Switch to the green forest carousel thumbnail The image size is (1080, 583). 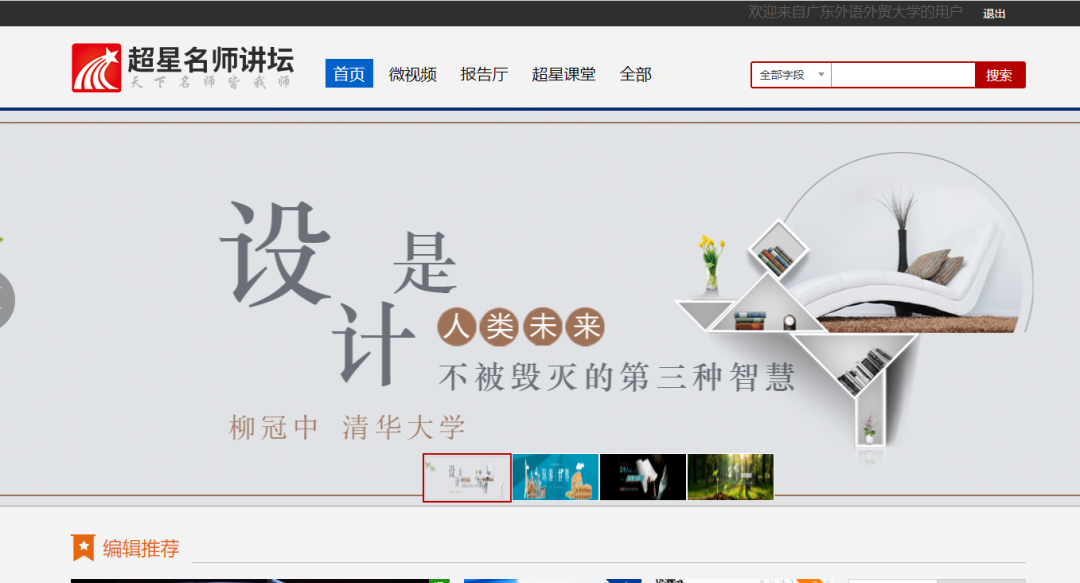tap(730, 477)
